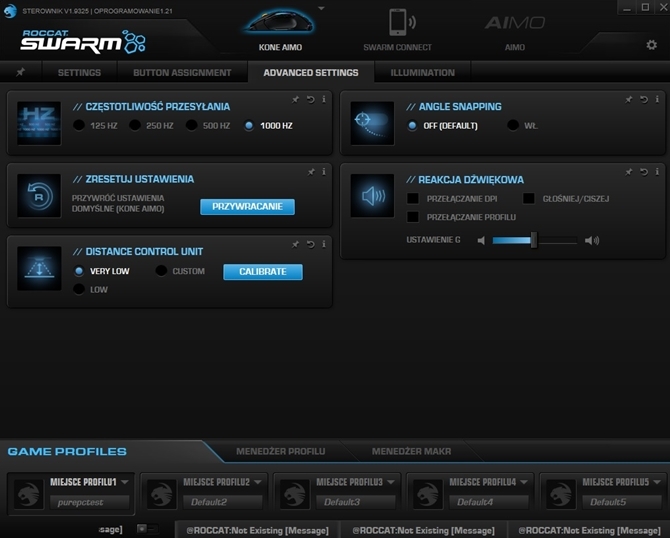Pin the Częstotliwość Przesyłania panel
This screenshot has width=670, height=538.
[x=295, y=100]
